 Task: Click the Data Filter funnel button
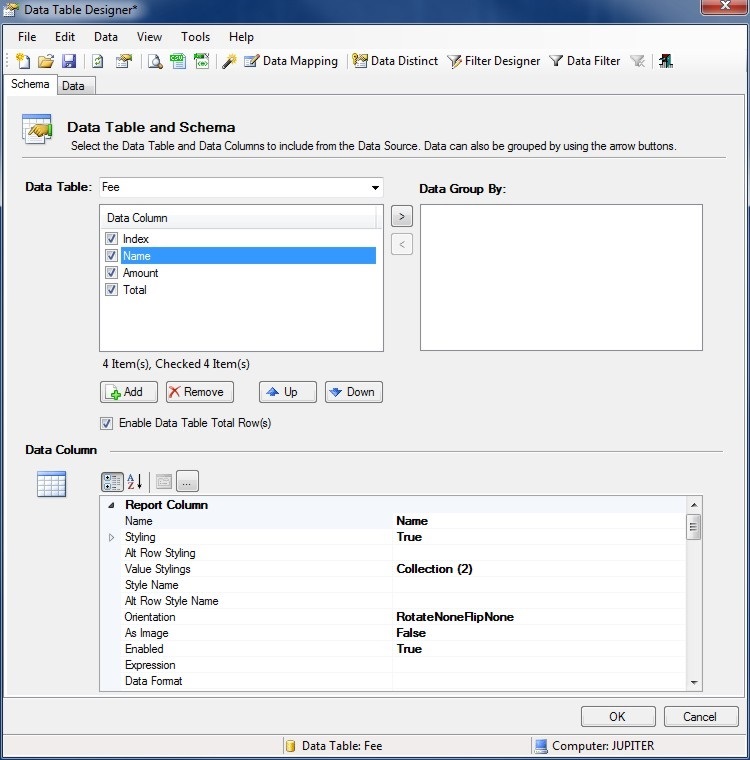(x=585, y=61)
